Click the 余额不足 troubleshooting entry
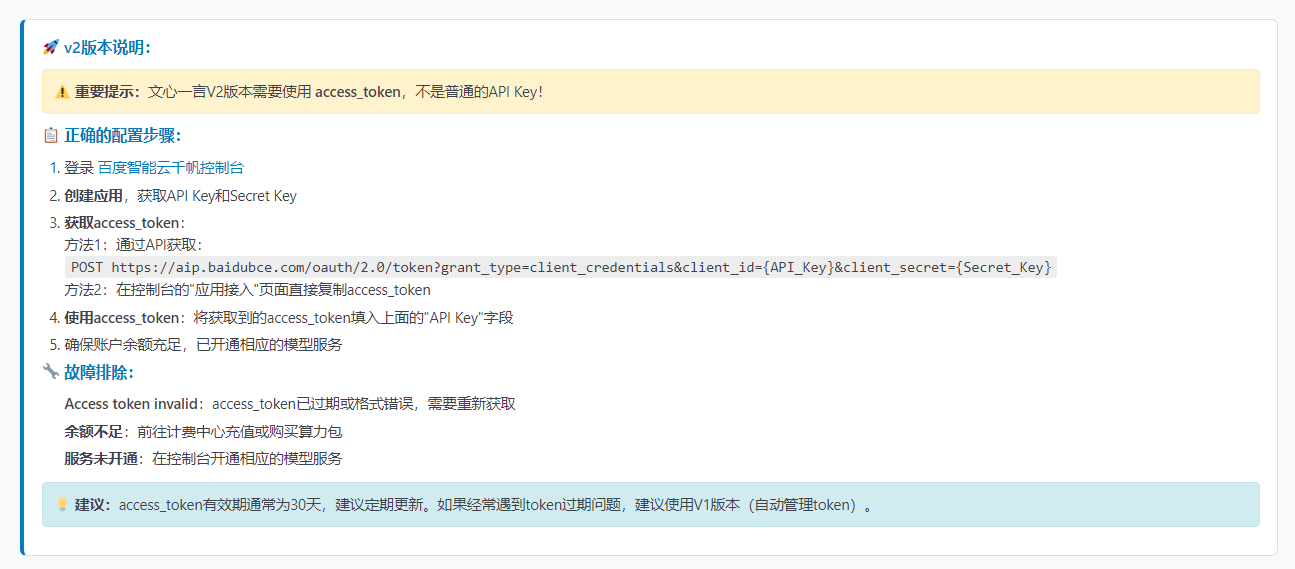The height and width of the screenshot is (569, 1295). pyautogui.click(x=204, y=432)
